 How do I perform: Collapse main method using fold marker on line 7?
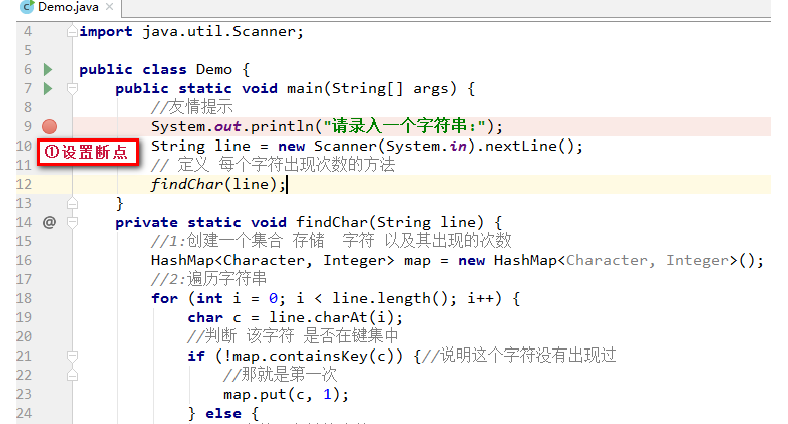click(x=72, y=89)
